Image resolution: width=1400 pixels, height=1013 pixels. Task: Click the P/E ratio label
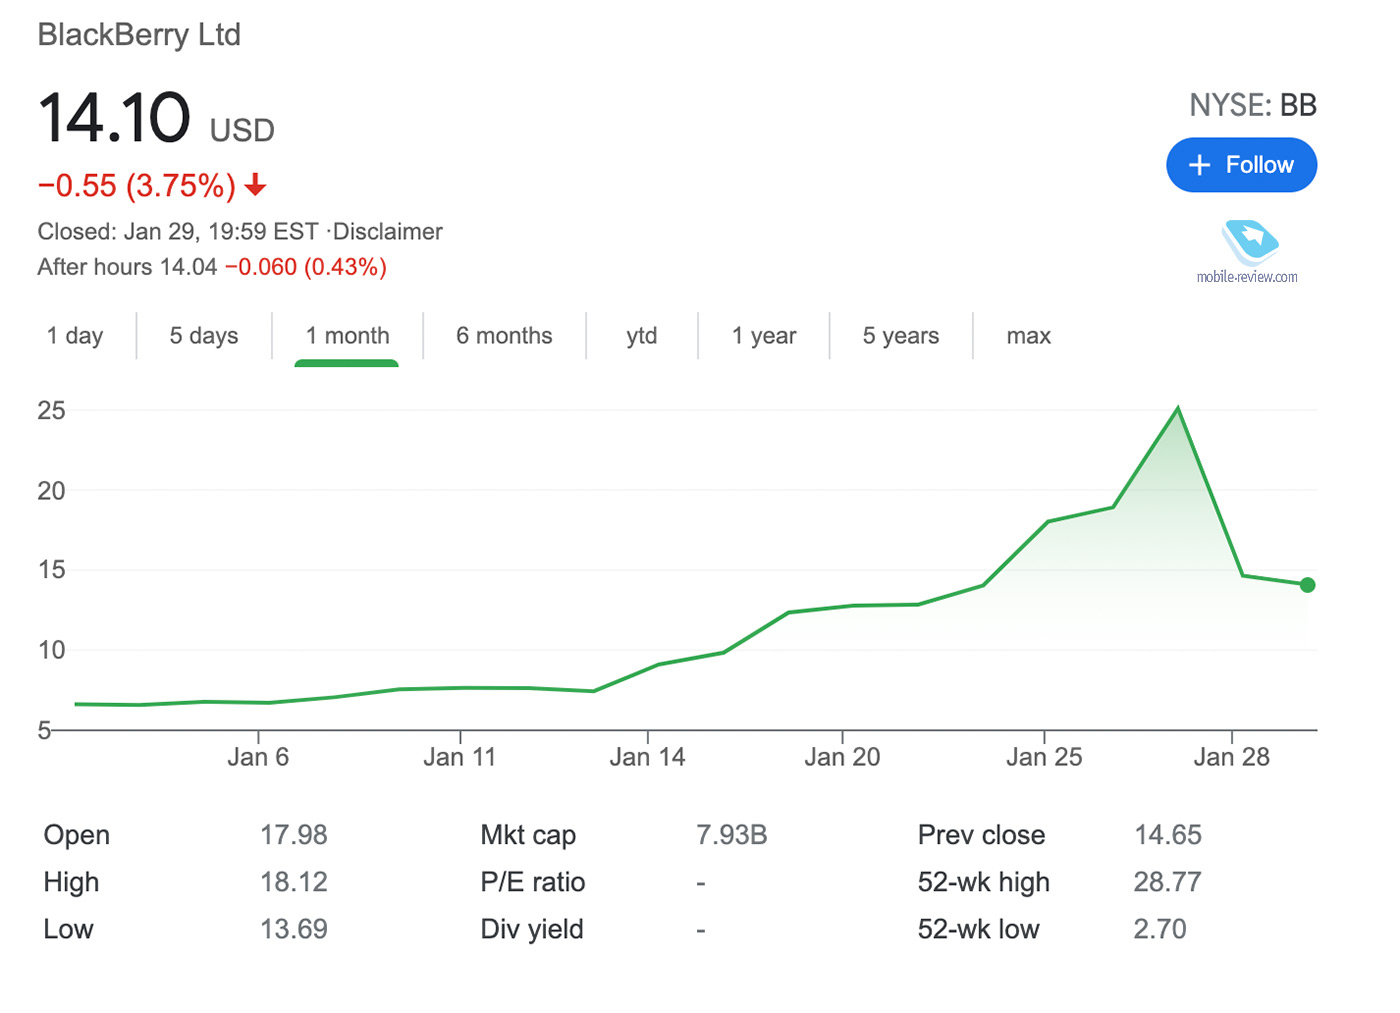(x=533, y=882)
